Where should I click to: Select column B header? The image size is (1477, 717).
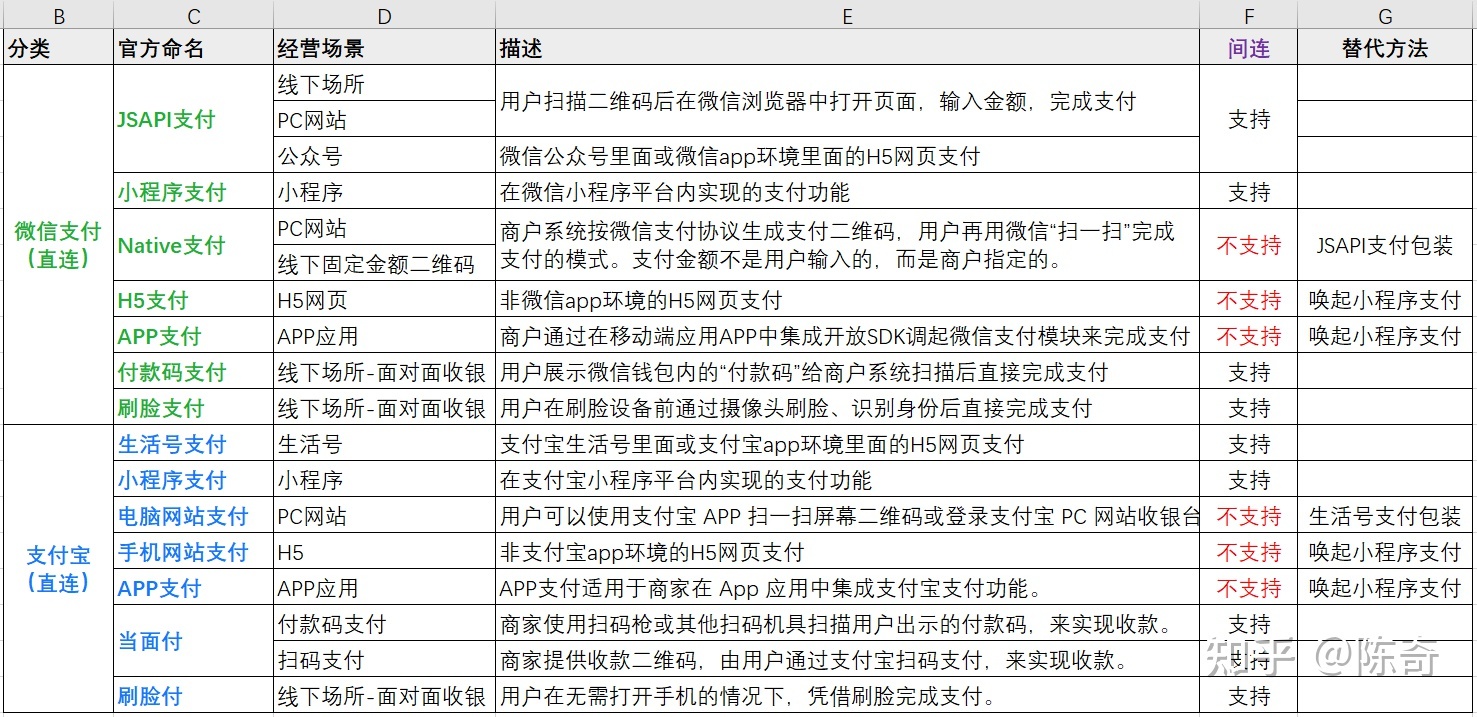(x=57, y=16)
